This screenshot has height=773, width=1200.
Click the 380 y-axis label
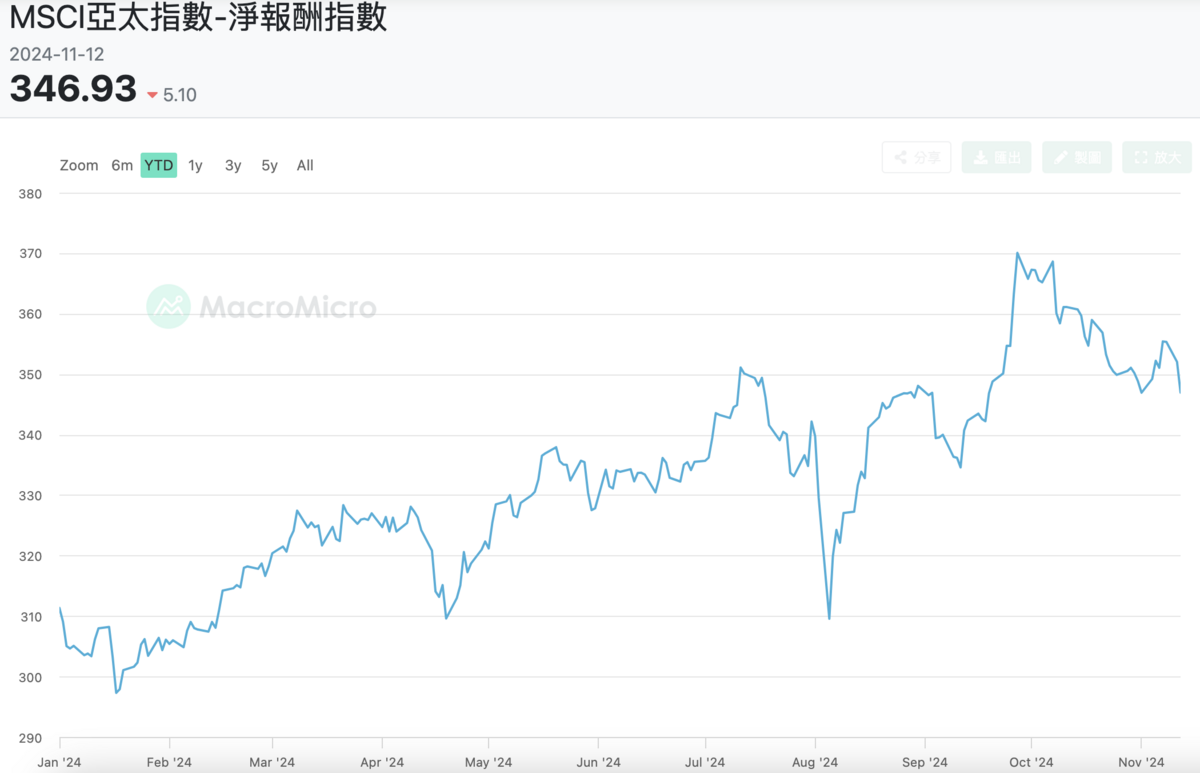(30, 193)
